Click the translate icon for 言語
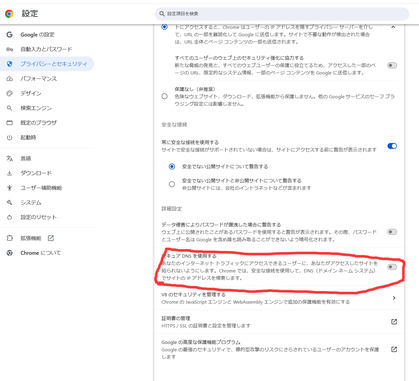This screenshot has height=381, width=419. [9, 158]
